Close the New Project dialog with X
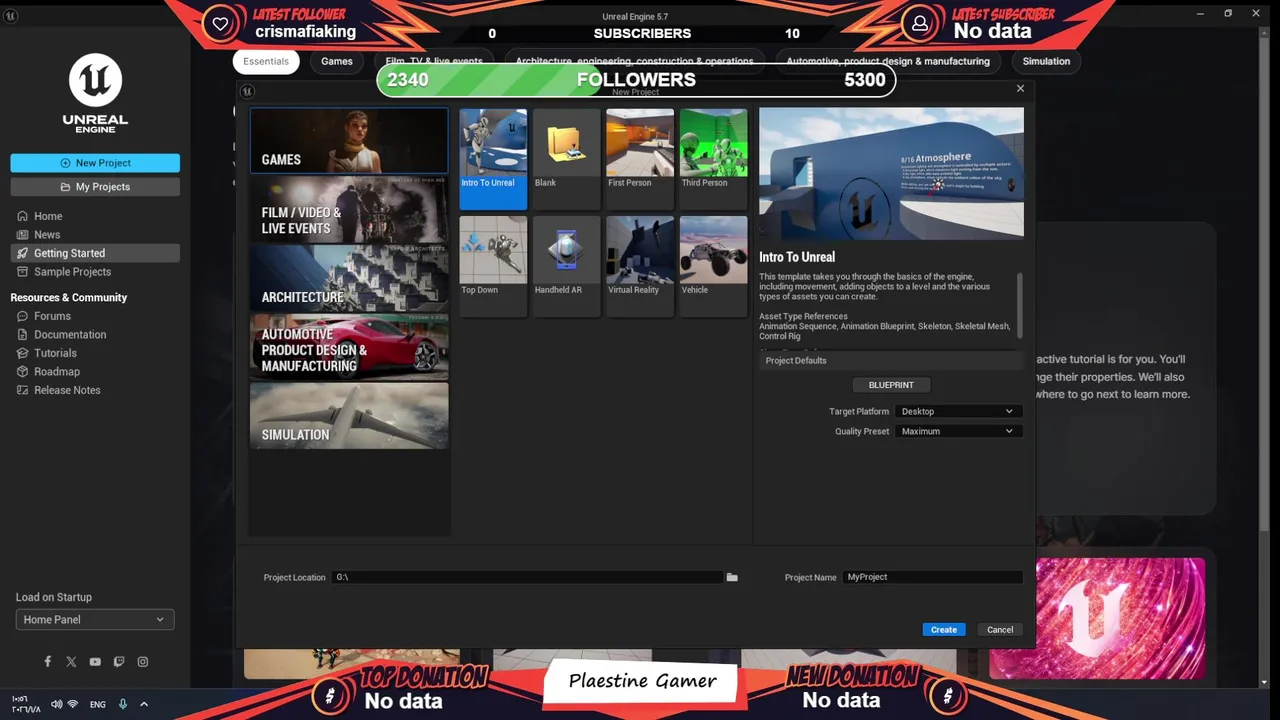Image resolution: width=1280 pixels, height=720 pixels. pos(1020,88)
